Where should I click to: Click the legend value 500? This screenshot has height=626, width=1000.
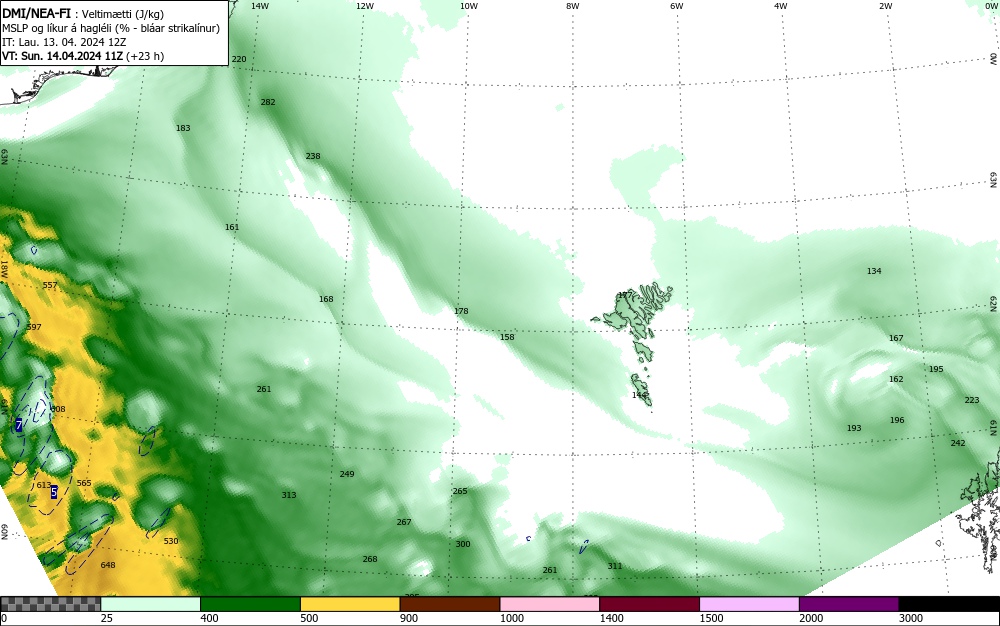pyautogui.click(x=309, y=618)
